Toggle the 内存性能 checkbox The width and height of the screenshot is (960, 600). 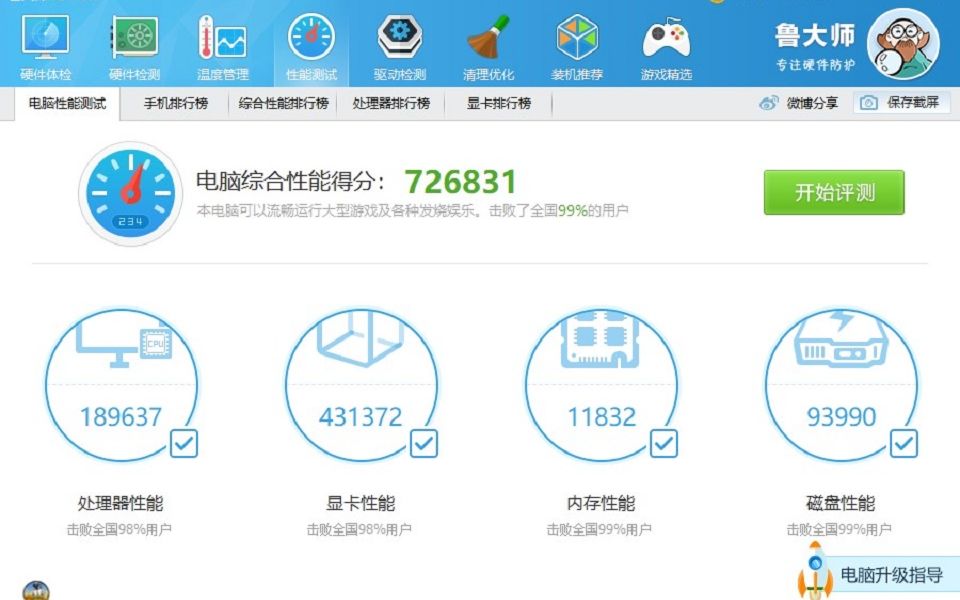click(x=664, y=443)
